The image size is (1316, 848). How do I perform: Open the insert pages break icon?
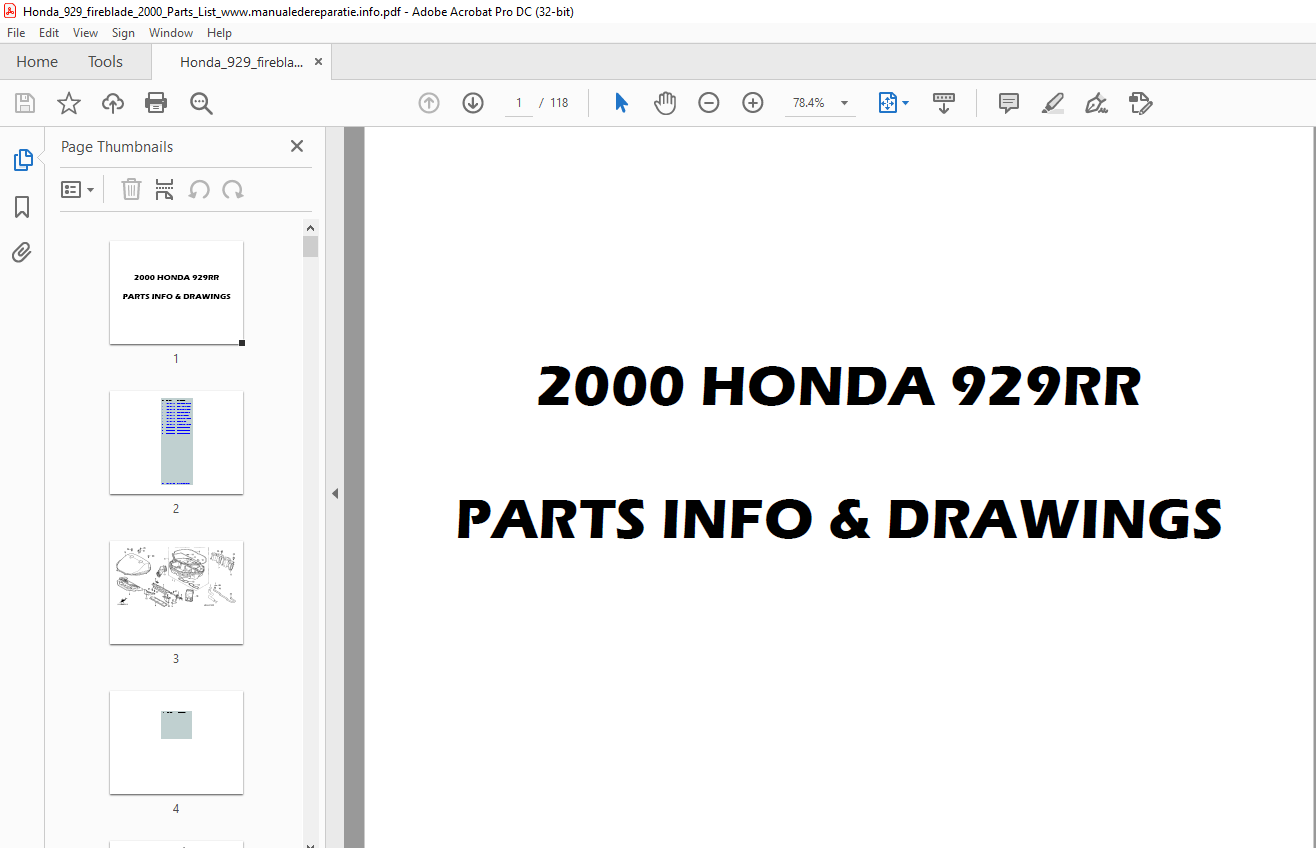tap(165, 189)
